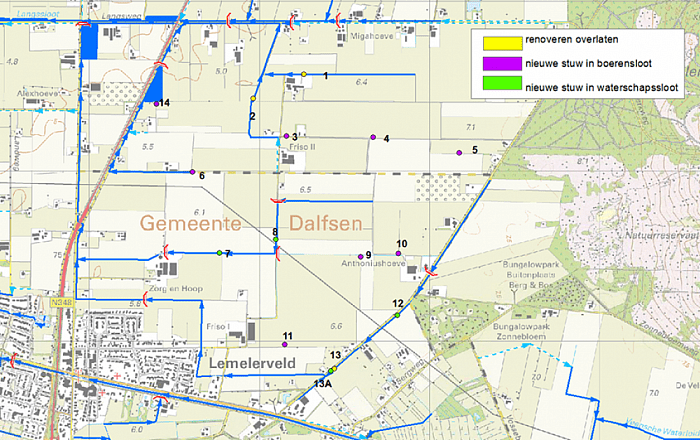Click the green marker dot labeled 13A
This screenshot has width=700, height=440.
point(331,371)
